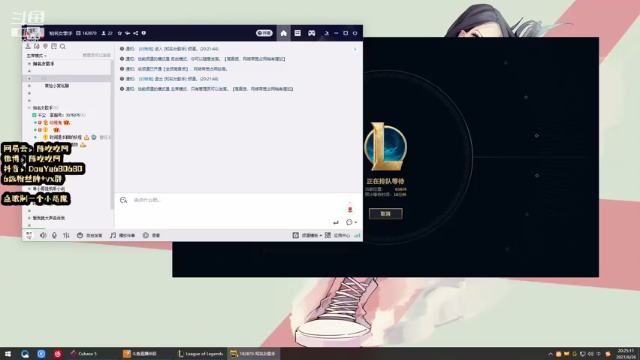This screenshot has height=360, width=640.
Task: Click the music accompaniment button in the bottom bar
Action: 122,235
